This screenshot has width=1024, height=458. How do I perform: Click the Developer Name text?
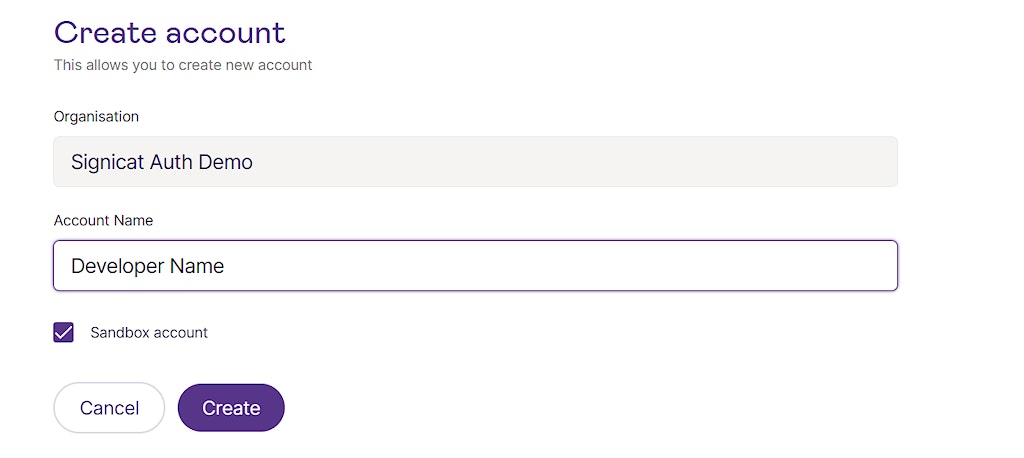[x=148, y=266]
